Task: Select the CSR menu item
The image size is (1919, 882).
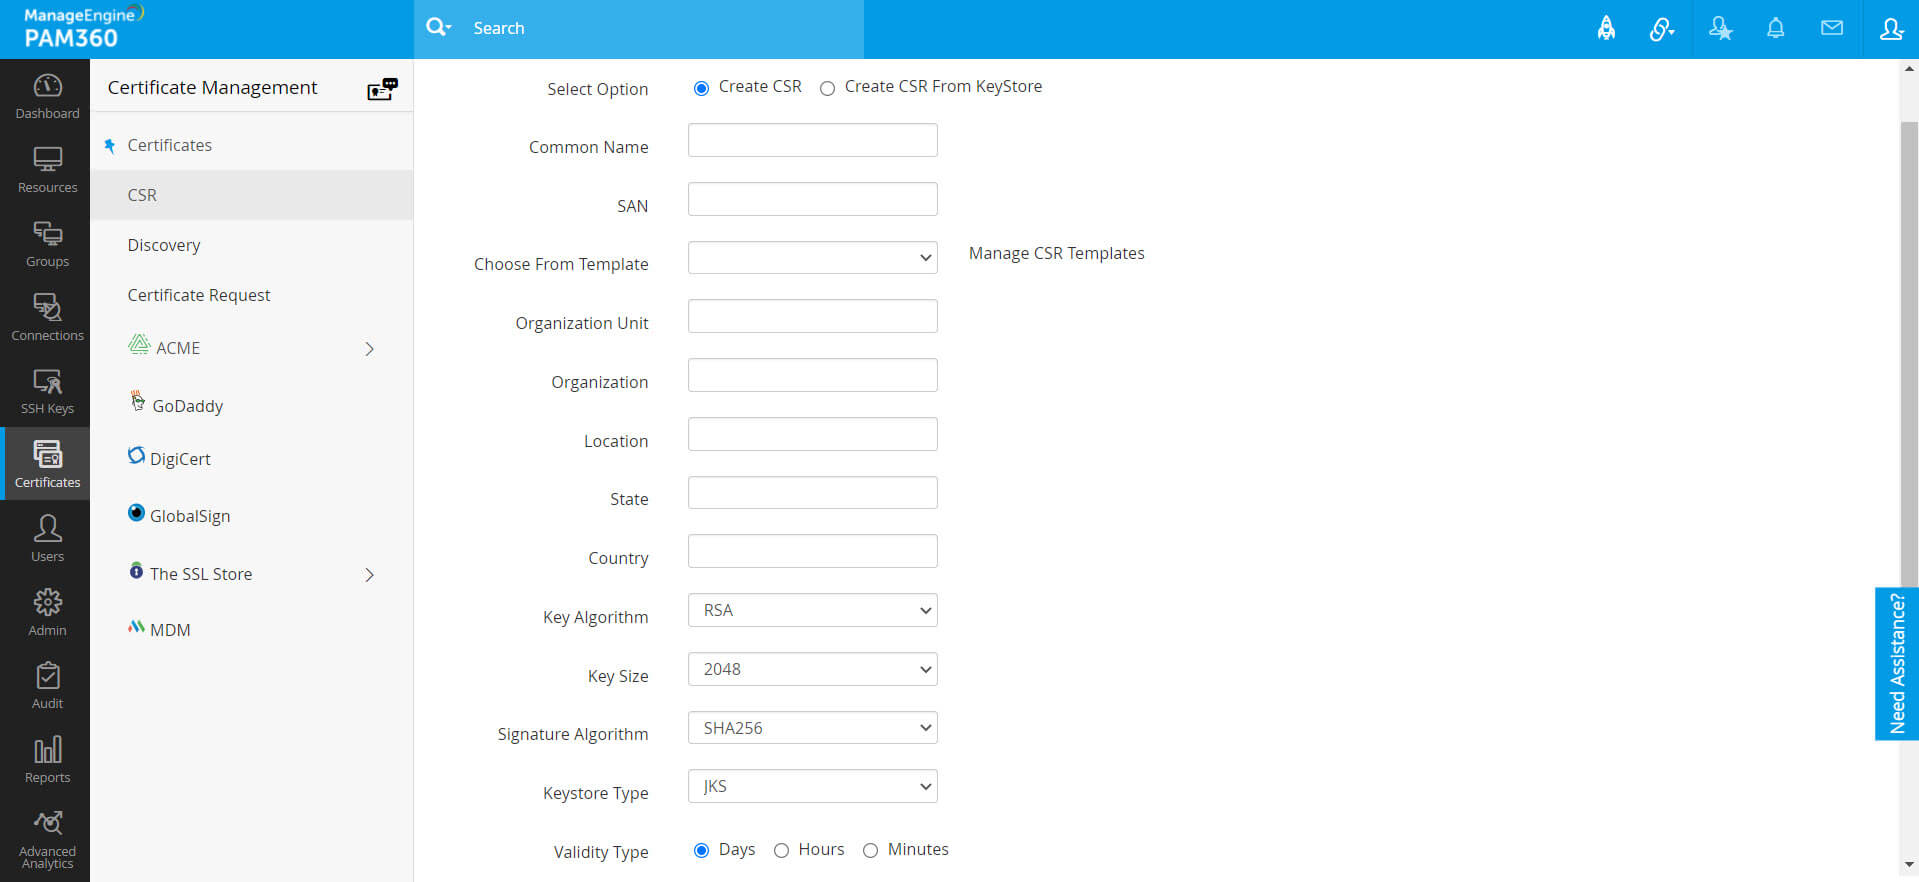Action: point(252,195)
